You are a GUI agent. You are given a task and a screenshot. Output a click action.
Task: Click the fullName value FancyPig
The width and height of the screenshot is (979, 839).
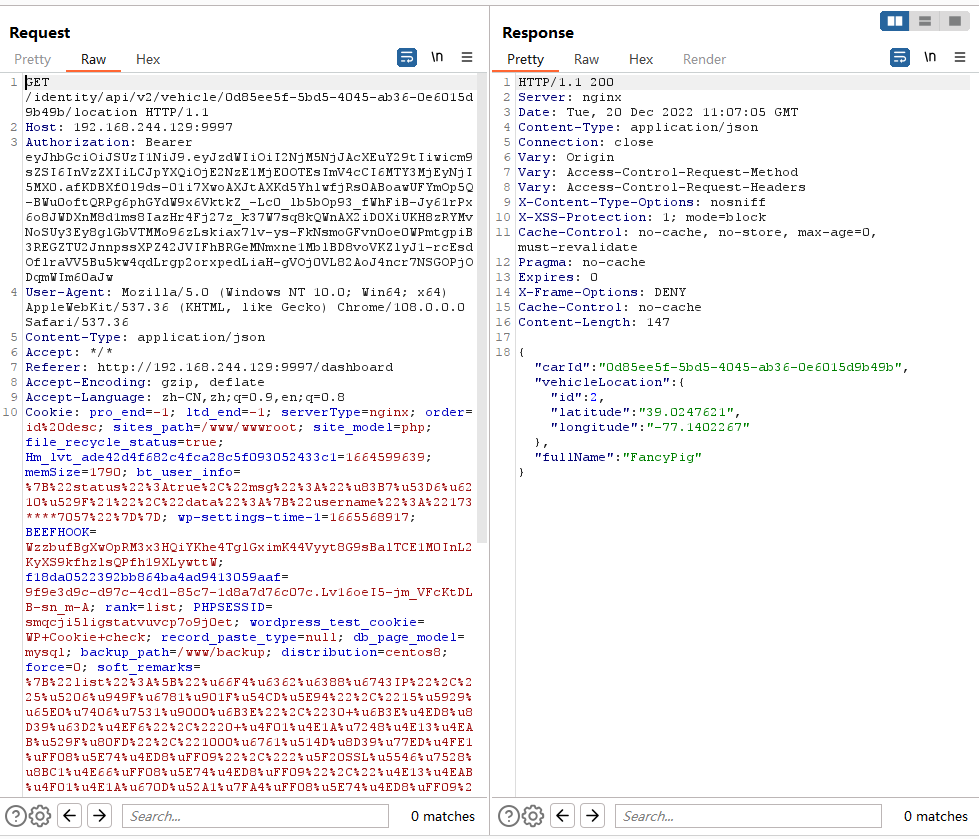662,456
